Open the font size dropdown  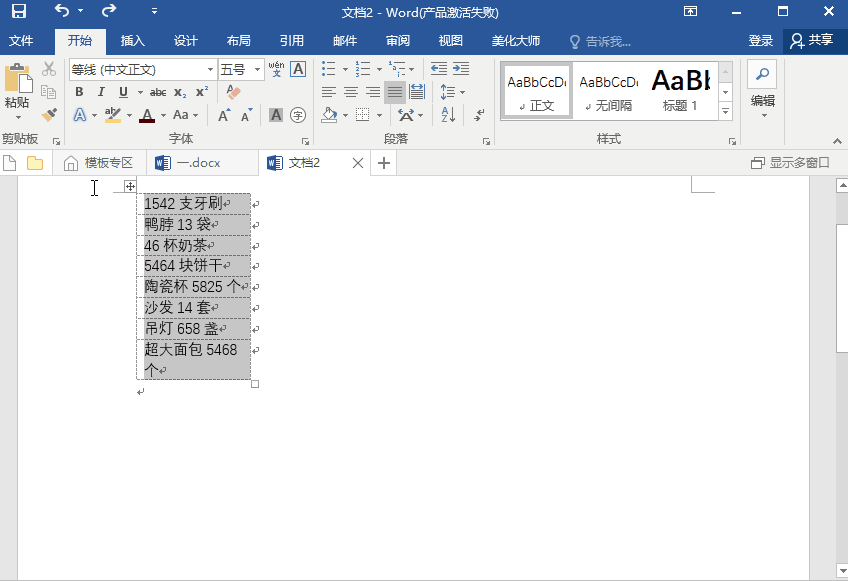pyautogui.click(x=258, y=70)
